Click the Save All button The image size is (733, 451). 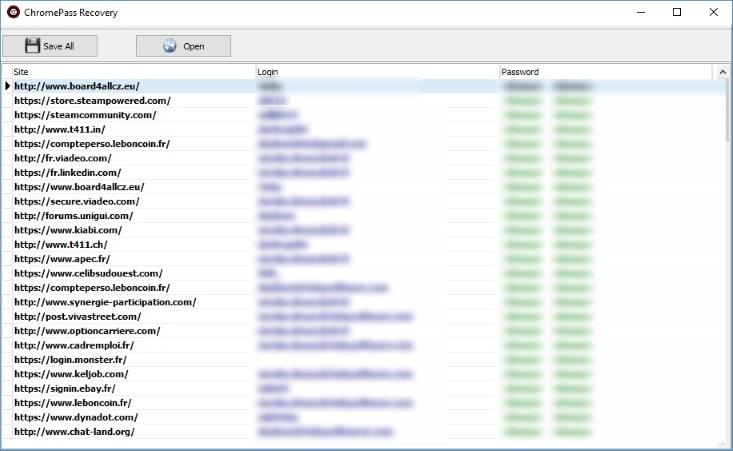tap(50, 46)
